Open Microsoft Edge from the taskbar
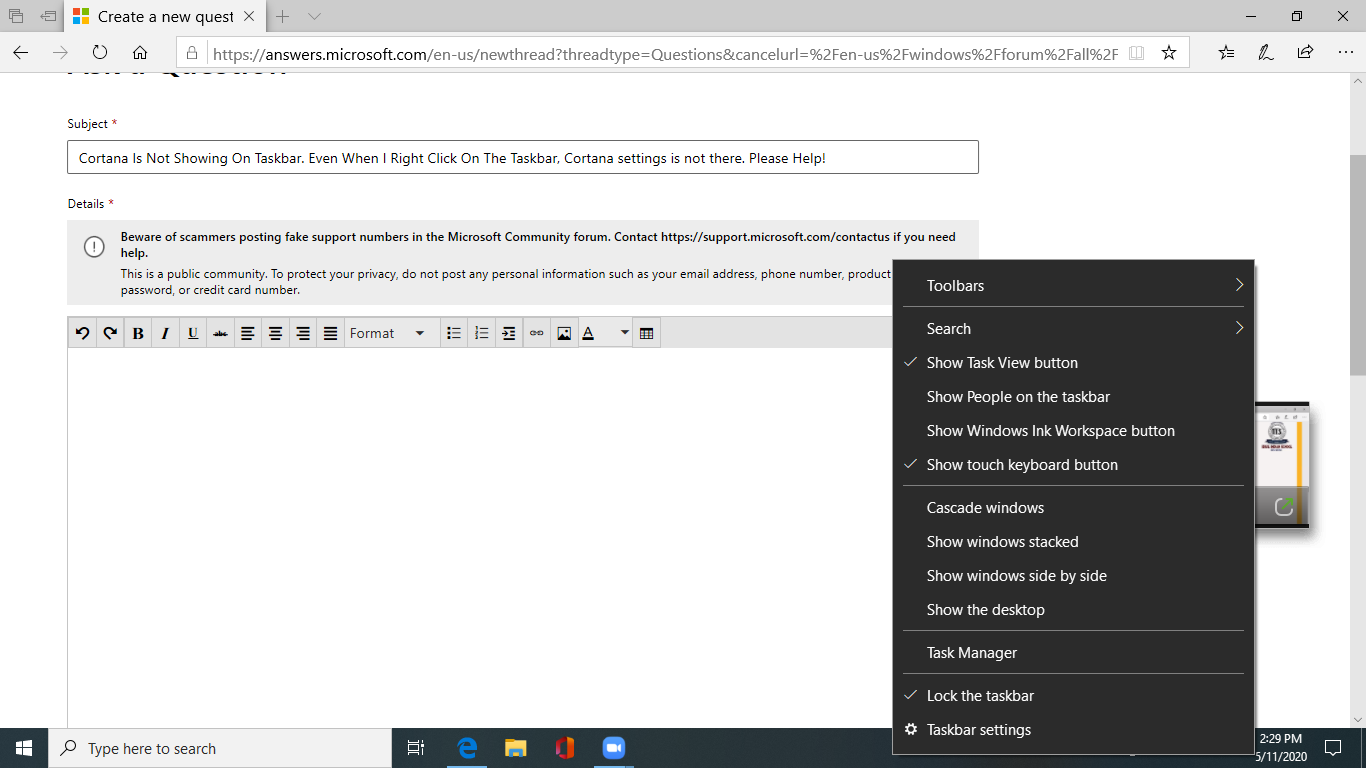This screenshot has width=1366, height=768. point(467,748)
